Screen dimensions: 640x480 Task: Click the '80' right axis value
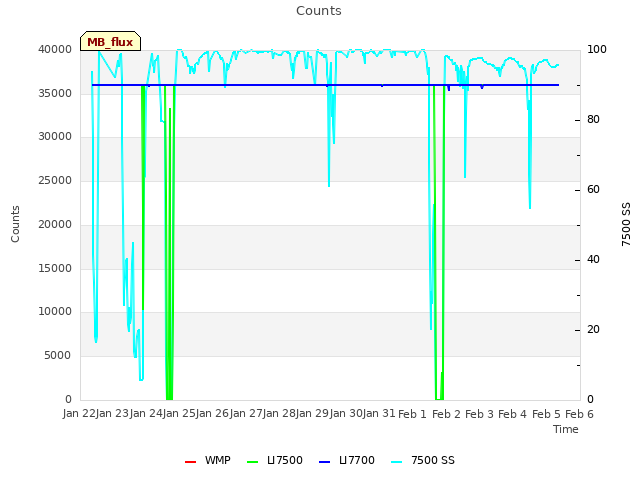click(x=593, y=120)
